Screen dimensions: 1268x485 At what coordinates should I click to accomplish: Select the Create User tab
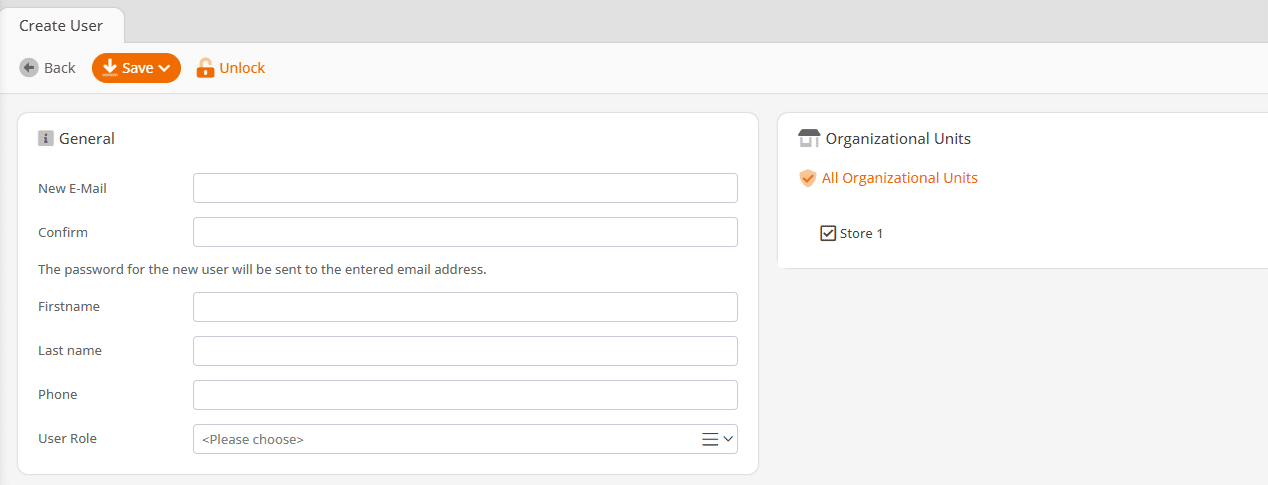point(61,26)
